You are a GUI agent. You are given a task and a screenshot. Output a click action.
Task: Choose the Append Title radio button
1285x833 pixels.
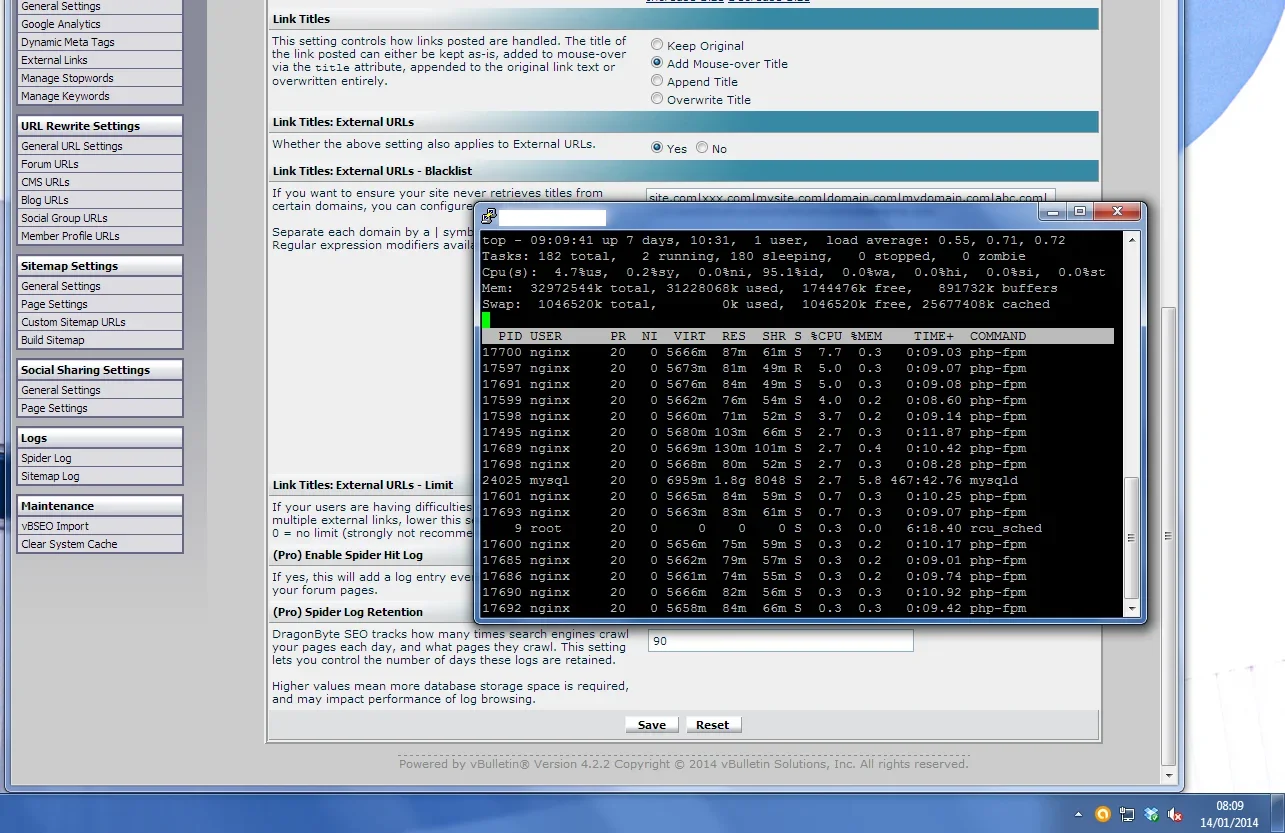657,81
